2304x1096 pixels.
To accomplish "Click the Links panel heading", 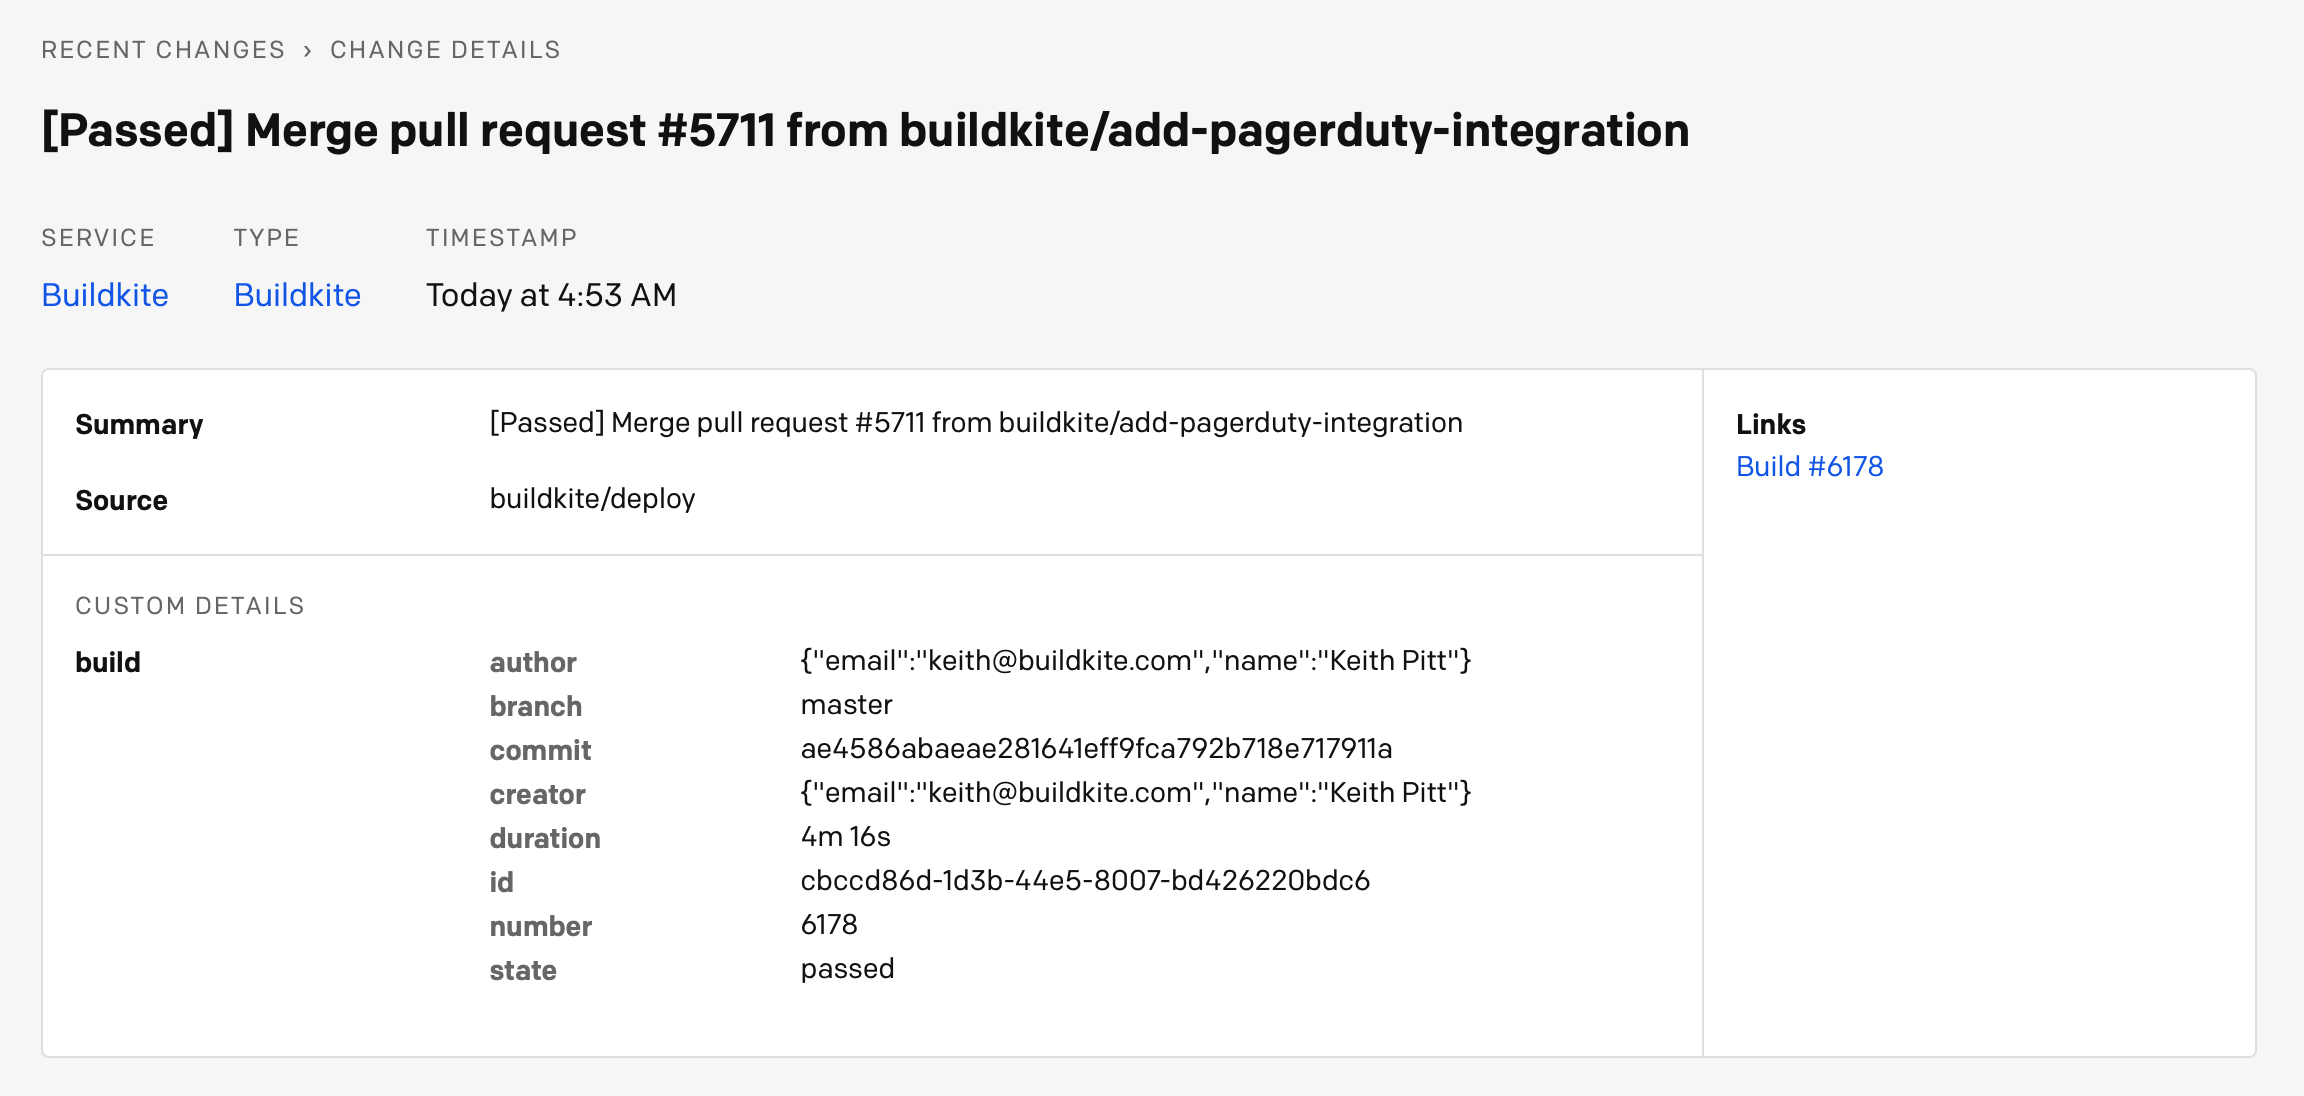I will (1770, 424).
